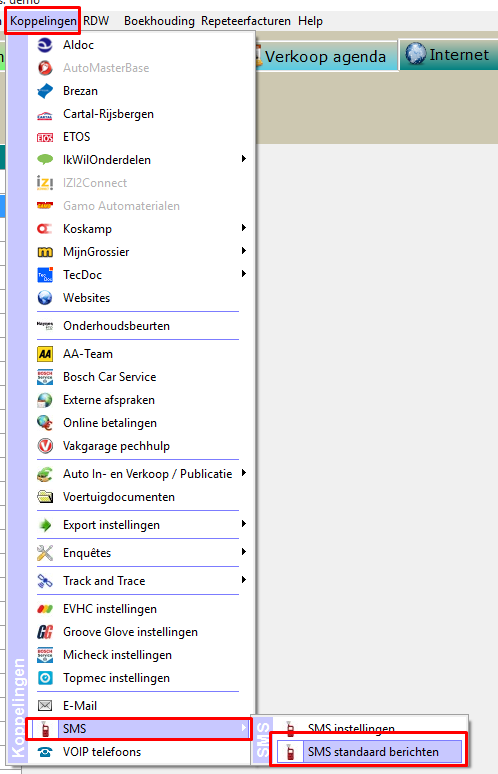The width and height of the screenshot is (498, 774).
Task: Click the Externe afspraken globe icon
Action: pos(45,400)
